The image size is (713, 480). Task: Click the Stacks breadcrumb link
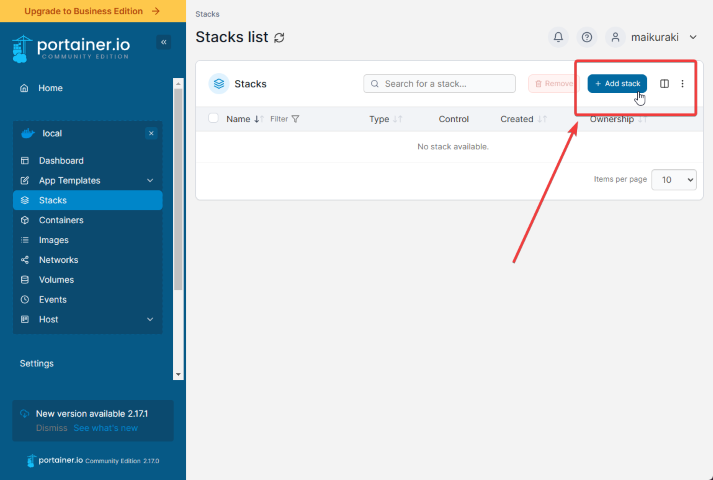(207, 14)
